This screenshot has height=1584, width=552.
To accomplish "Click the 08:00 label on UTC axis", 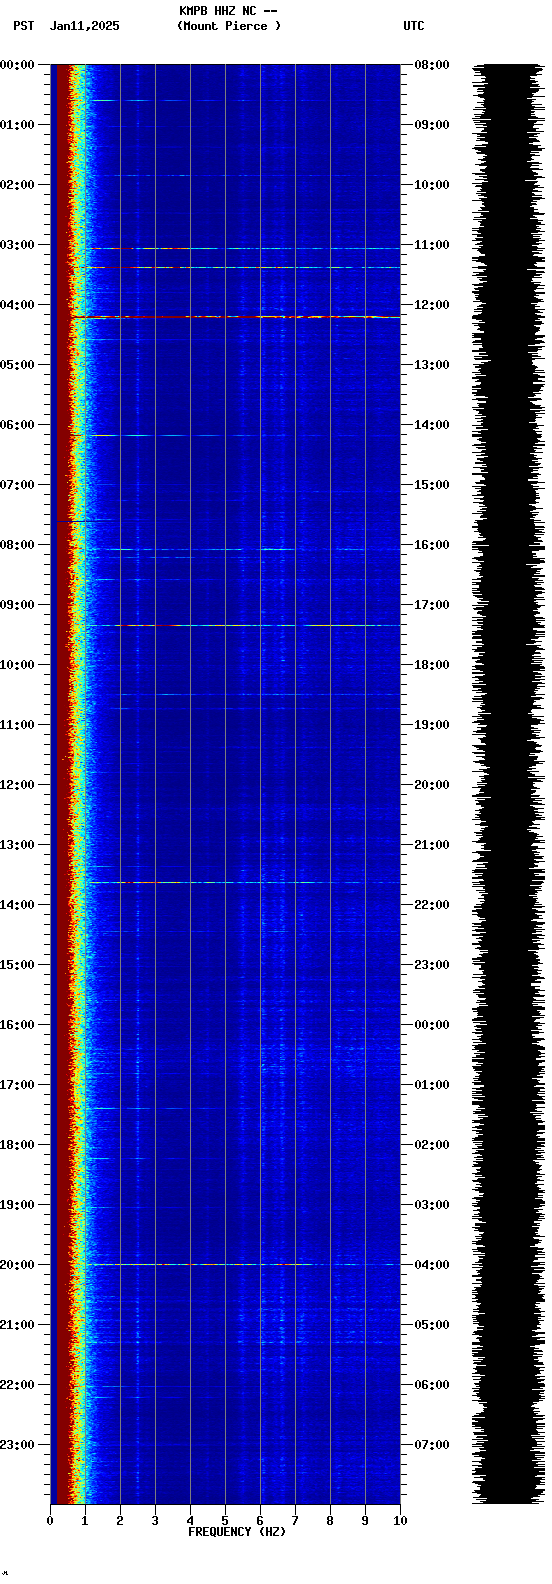I will (x=432, y=65).
